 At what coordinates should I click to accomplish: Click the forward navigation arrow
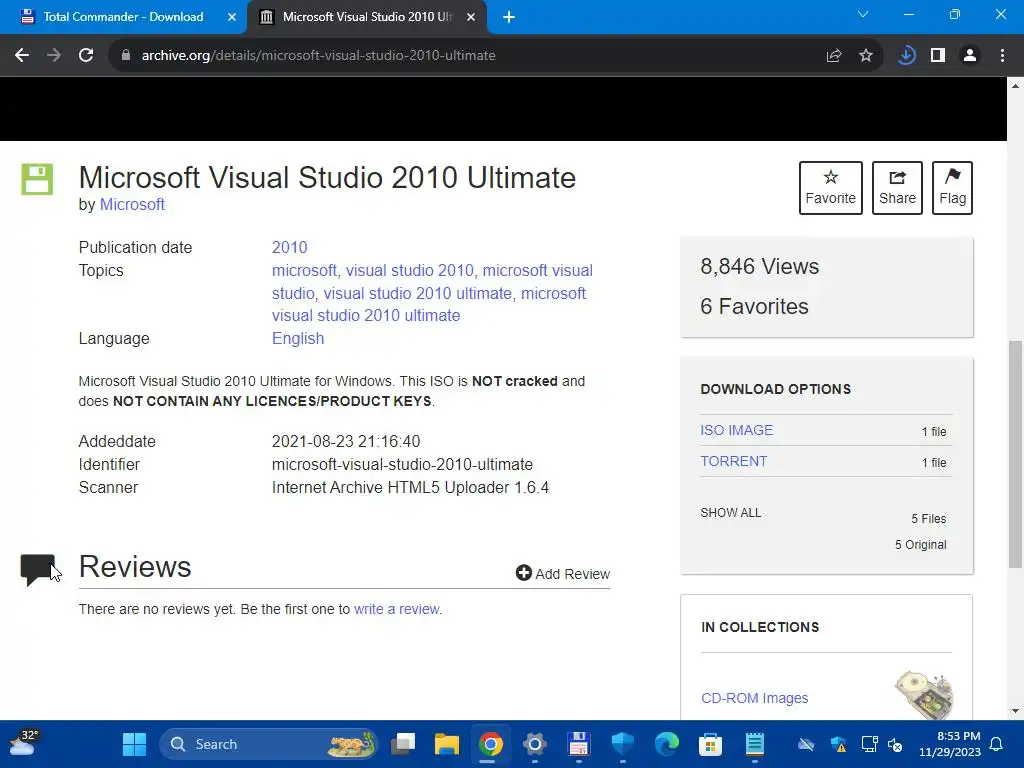54,56
